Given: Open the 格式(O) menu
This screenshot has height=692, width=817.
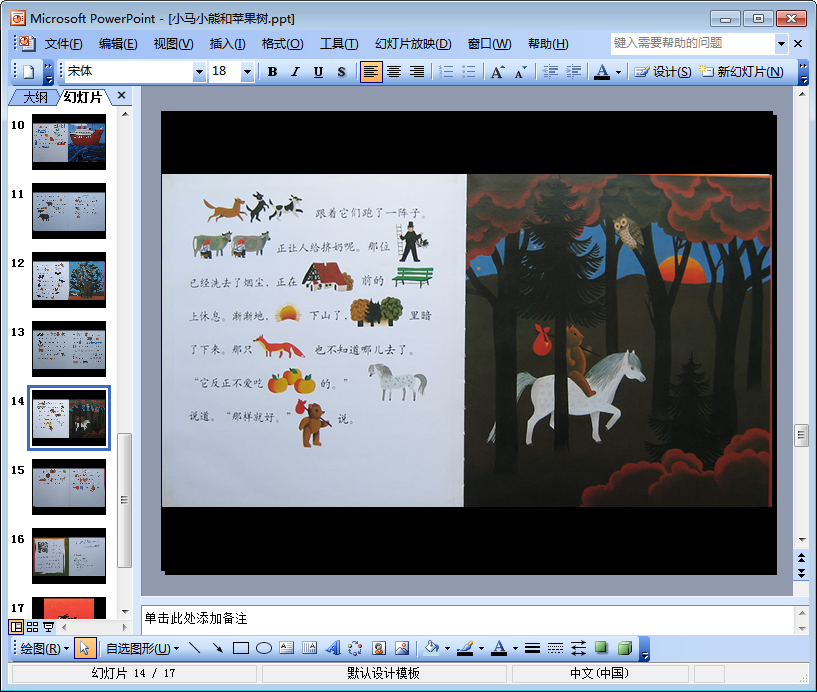Looking at the screenshot, I should (282, 44).
